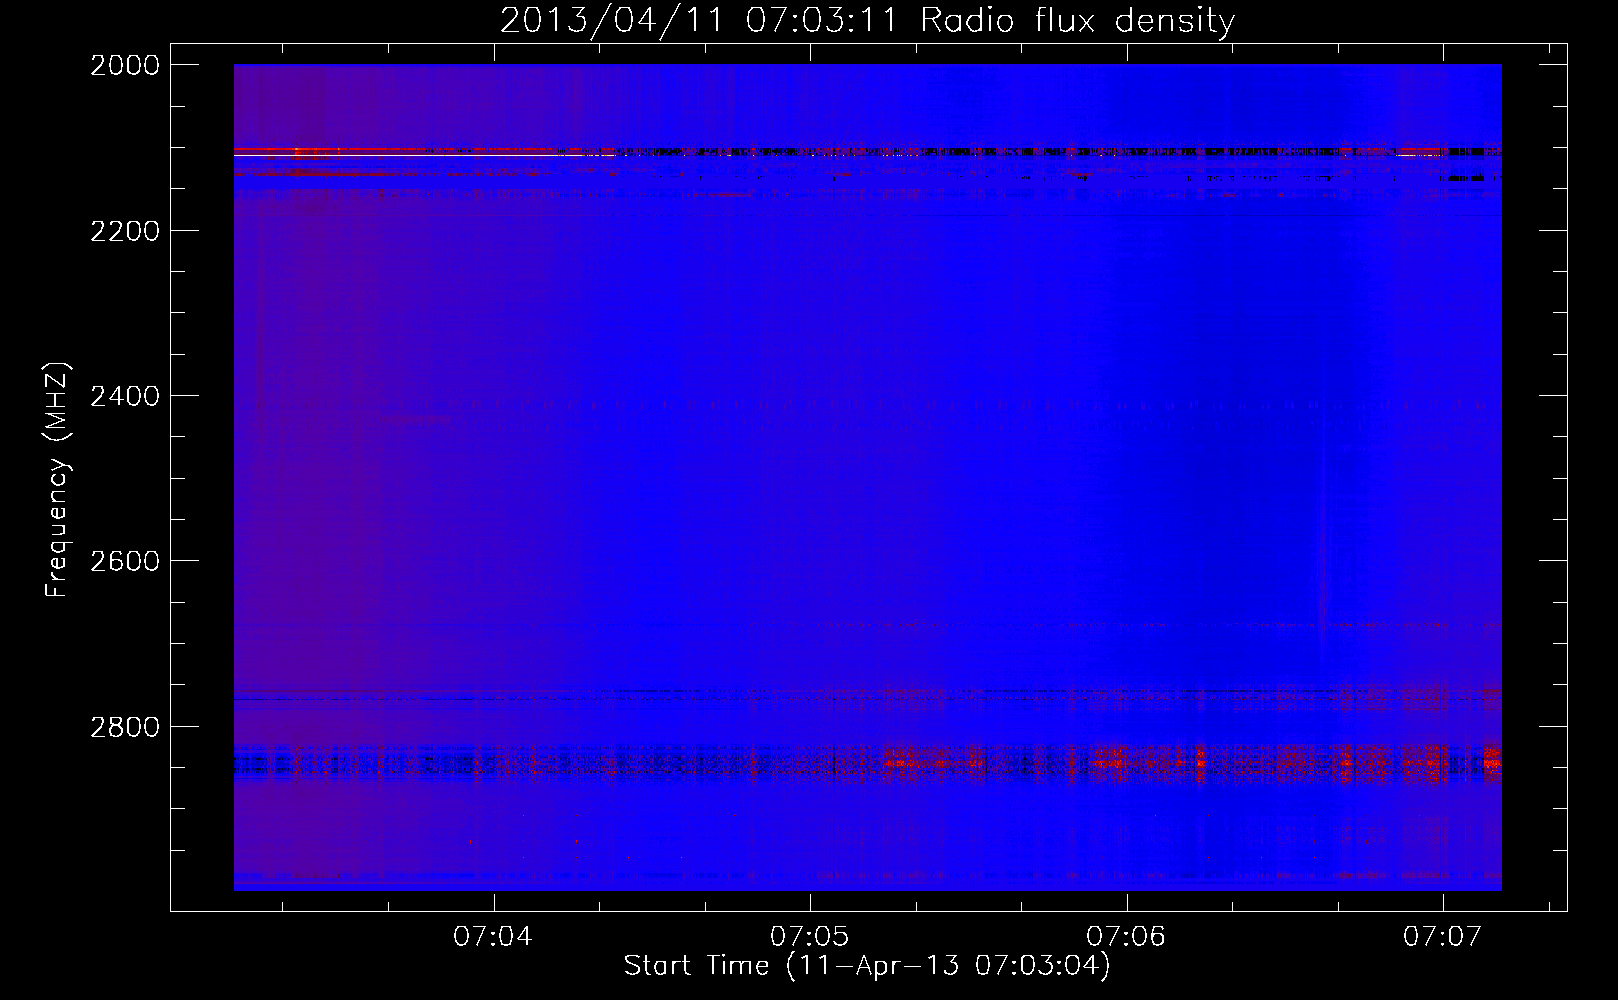
Task: Click the 07:06 time tick label
Action: pos(1126,936)
